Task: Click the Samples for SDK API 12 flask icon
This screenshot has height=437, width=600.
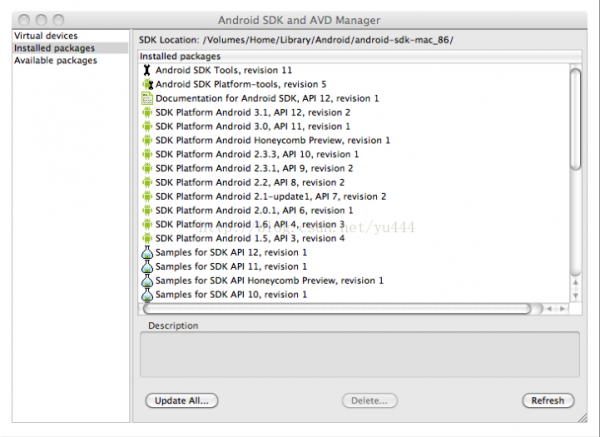Action: [147, 253]
